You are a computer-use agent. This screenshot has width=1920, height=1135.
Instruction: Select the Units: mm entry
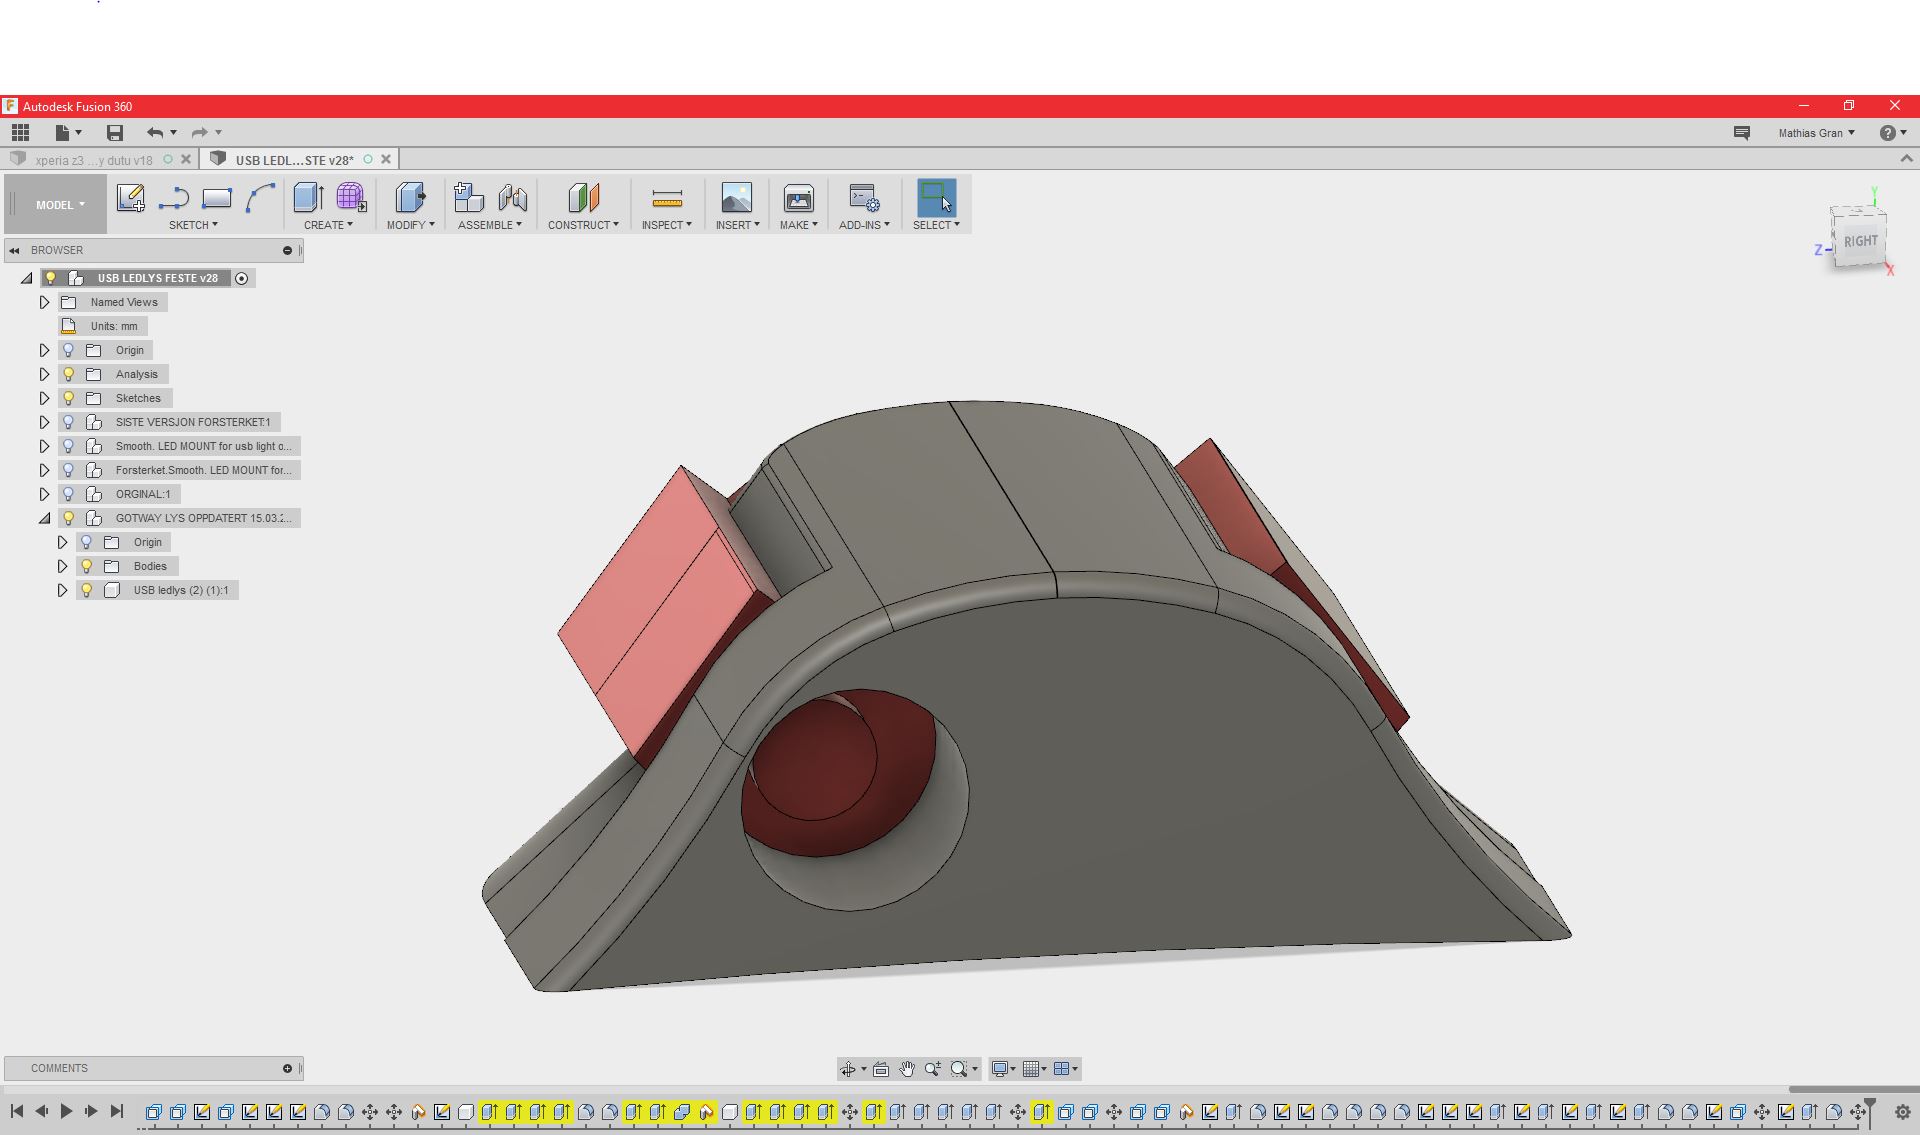[103, 326]
